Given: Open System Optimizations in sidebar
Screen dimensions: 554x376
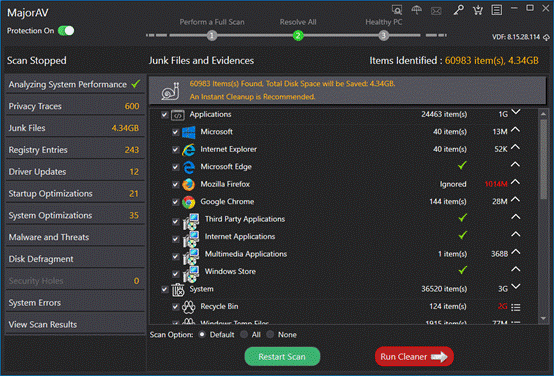Looking at the screenshot, I should coord(75,215).
